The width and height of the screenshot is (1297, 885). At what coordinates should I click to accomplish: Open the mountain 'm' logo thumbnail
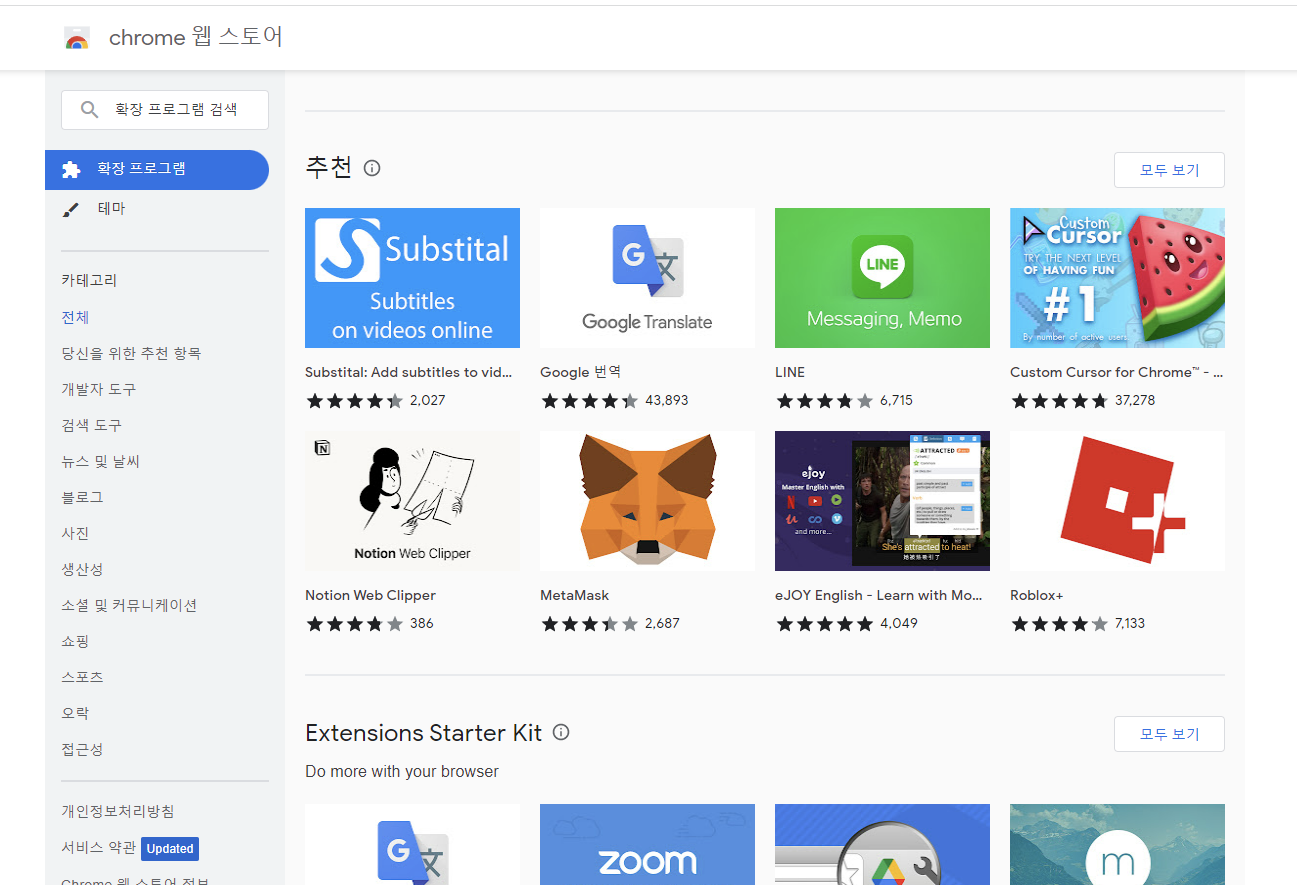click(x=1117, y=844)
